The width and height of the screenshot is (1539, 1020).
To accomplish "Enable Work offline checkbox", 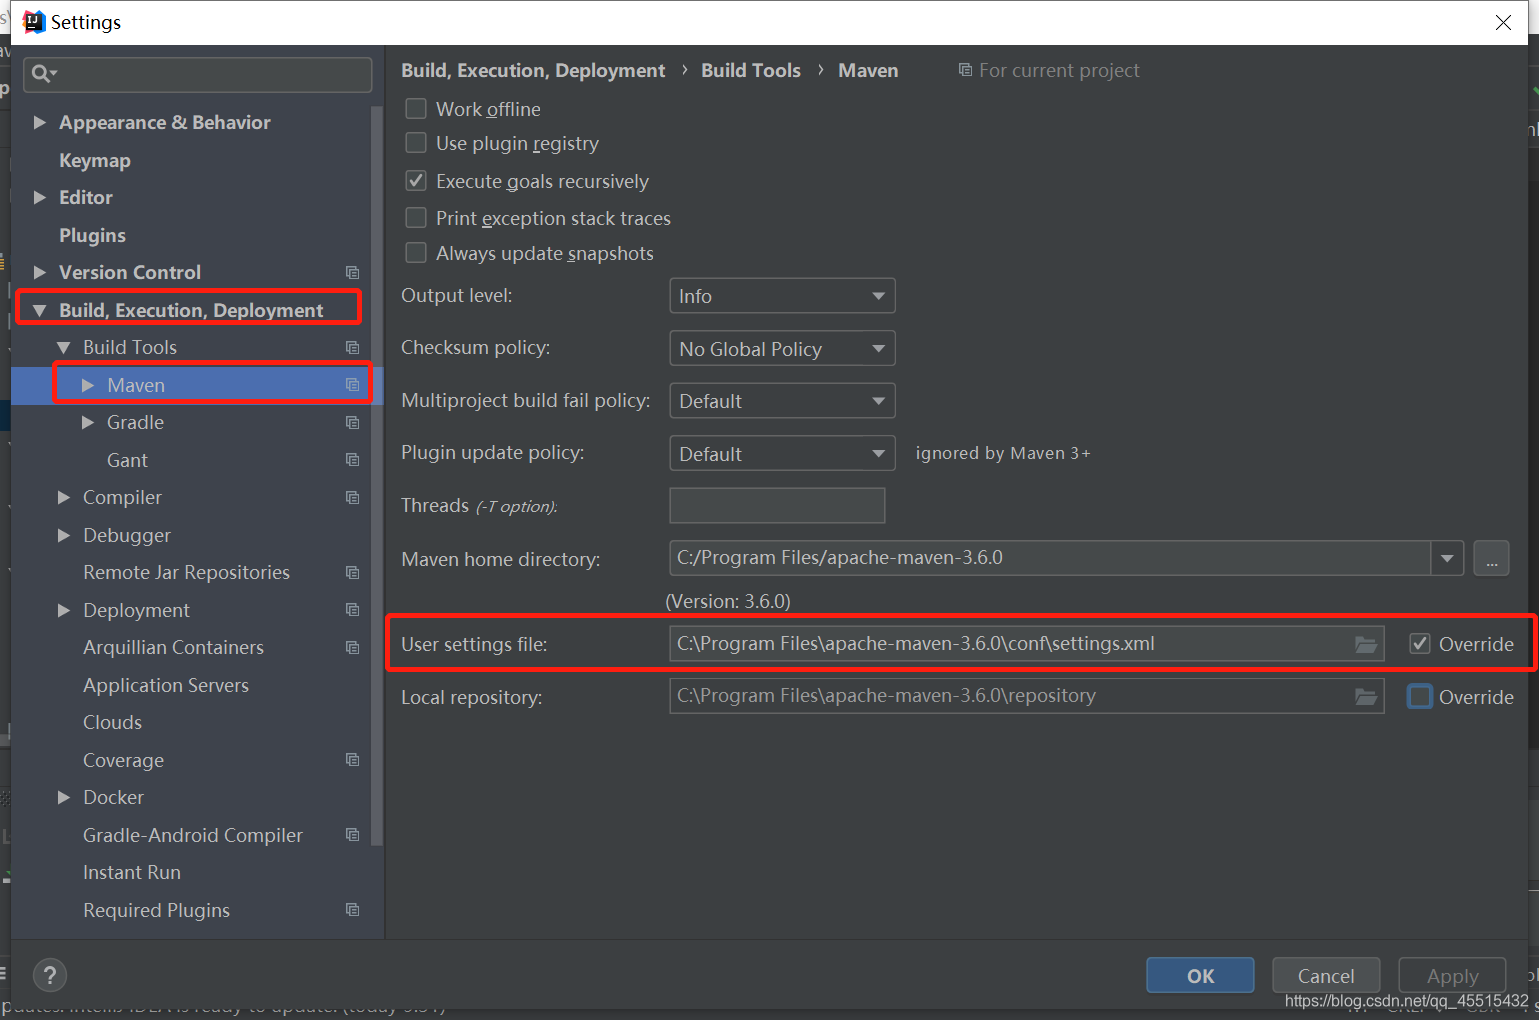I will 416,108.
